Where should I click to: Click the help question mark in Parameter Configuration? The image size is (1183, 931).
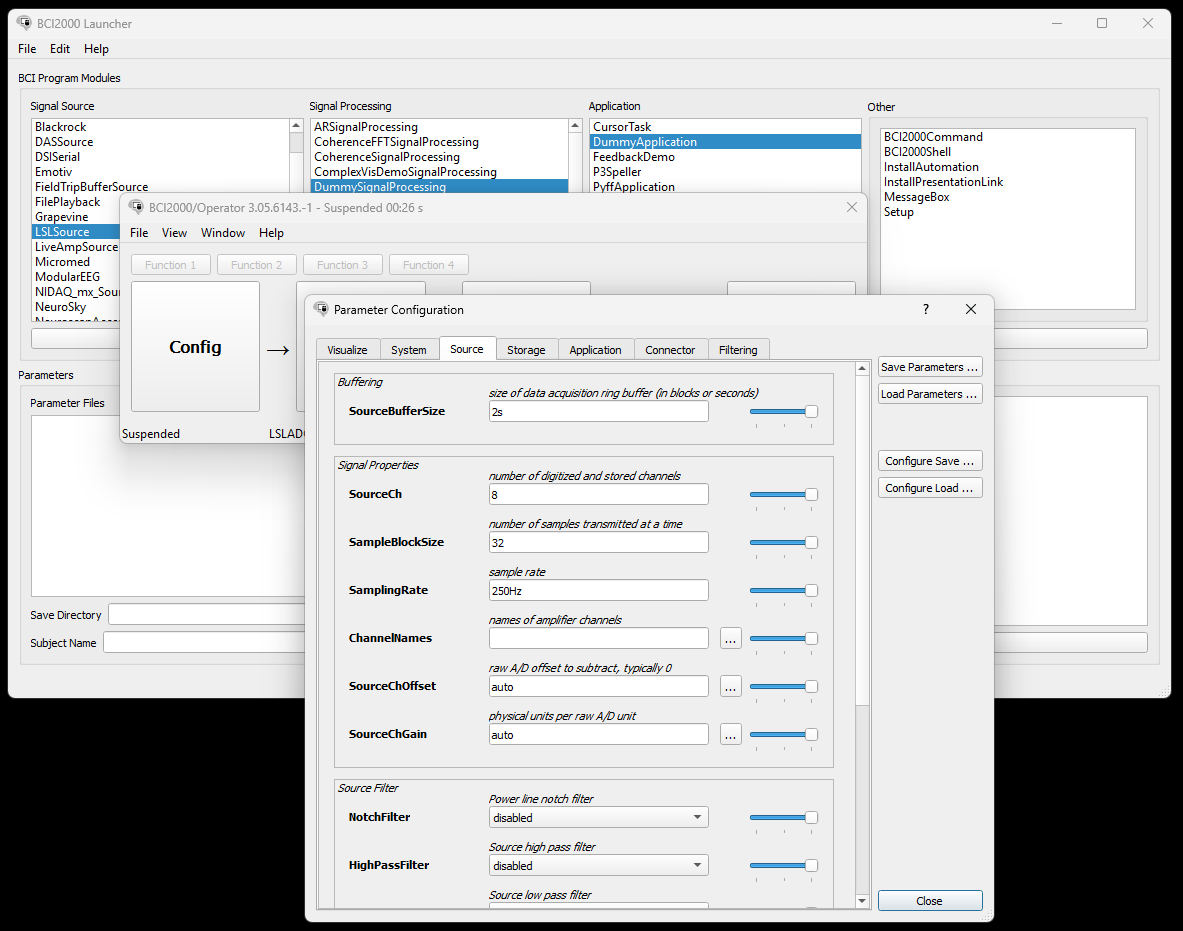click(925, 310)
